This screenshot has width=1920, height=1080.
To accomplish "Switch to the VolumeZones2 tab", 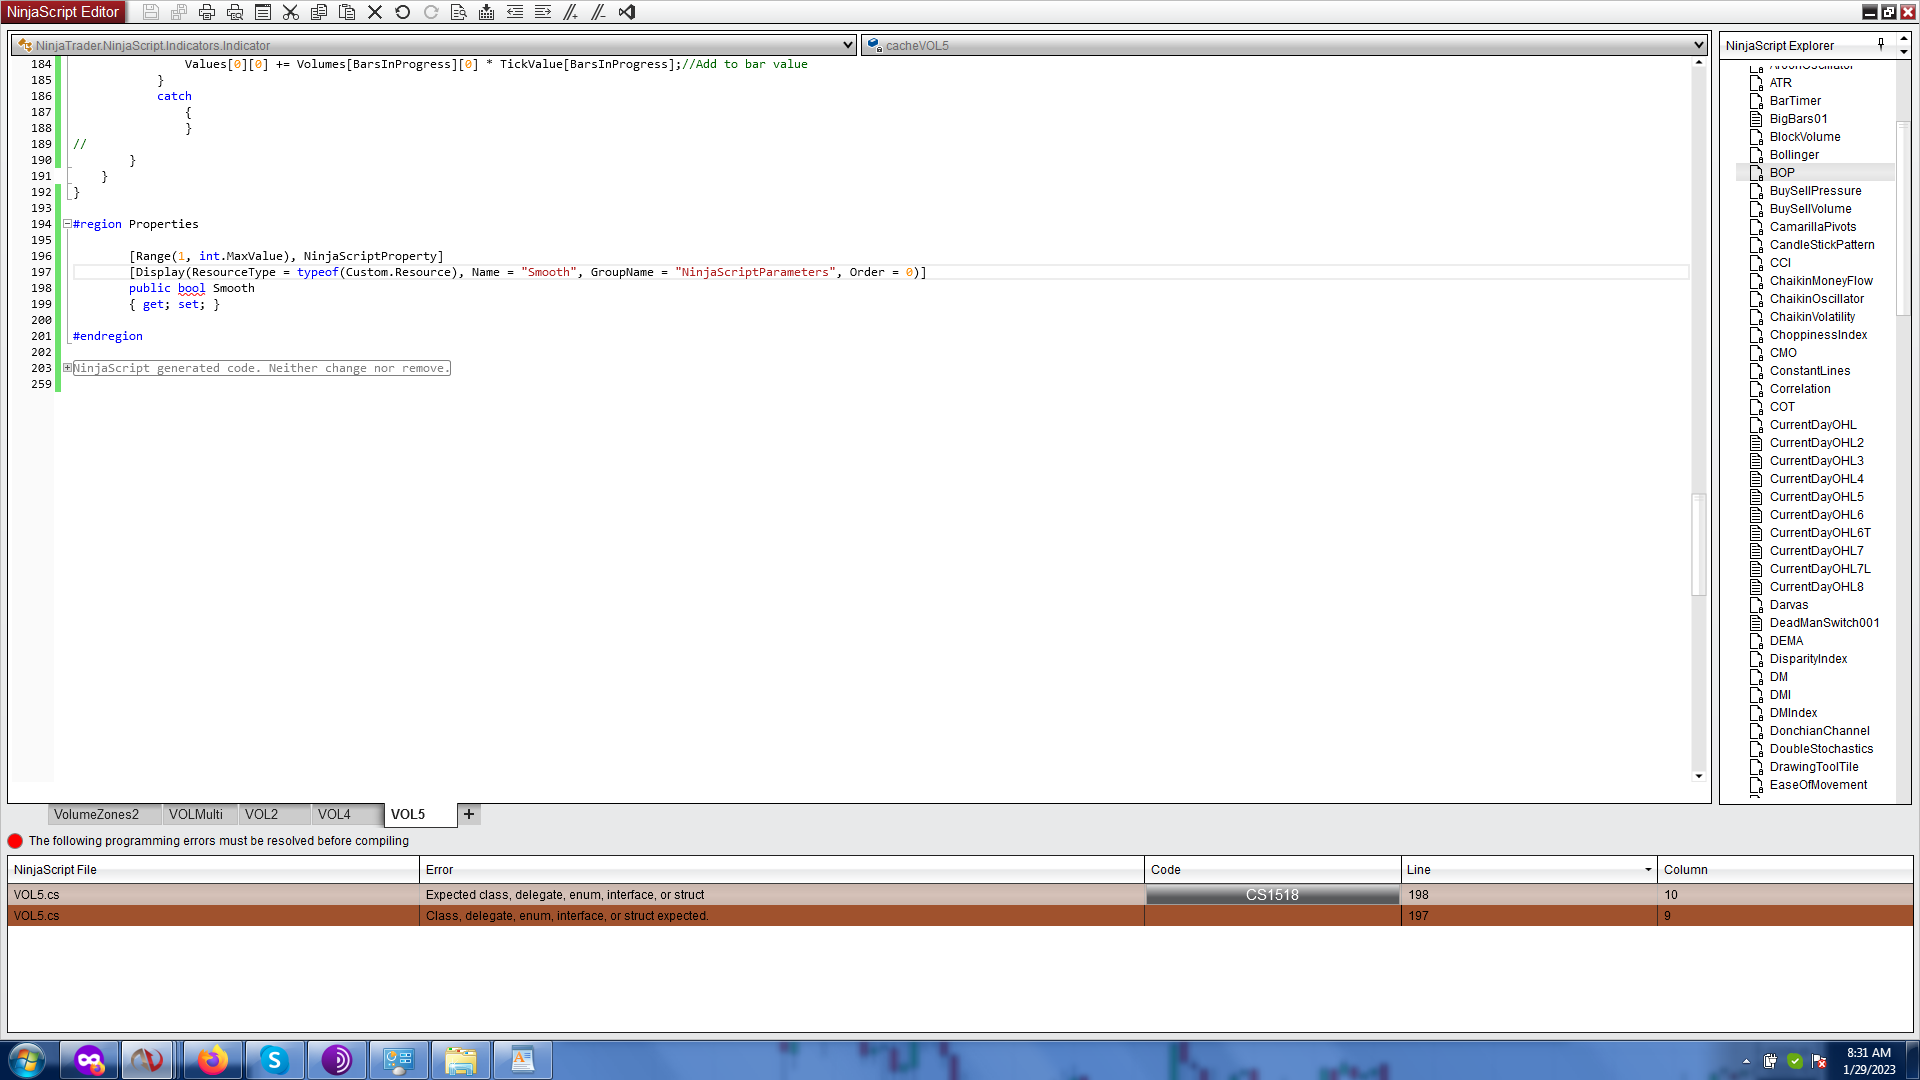I will point(97,814).
